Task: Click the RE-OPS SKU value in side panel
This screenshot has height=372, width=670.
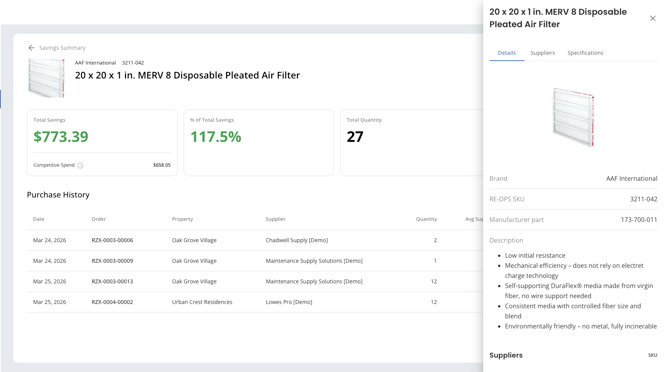Action: coord(644,199)
